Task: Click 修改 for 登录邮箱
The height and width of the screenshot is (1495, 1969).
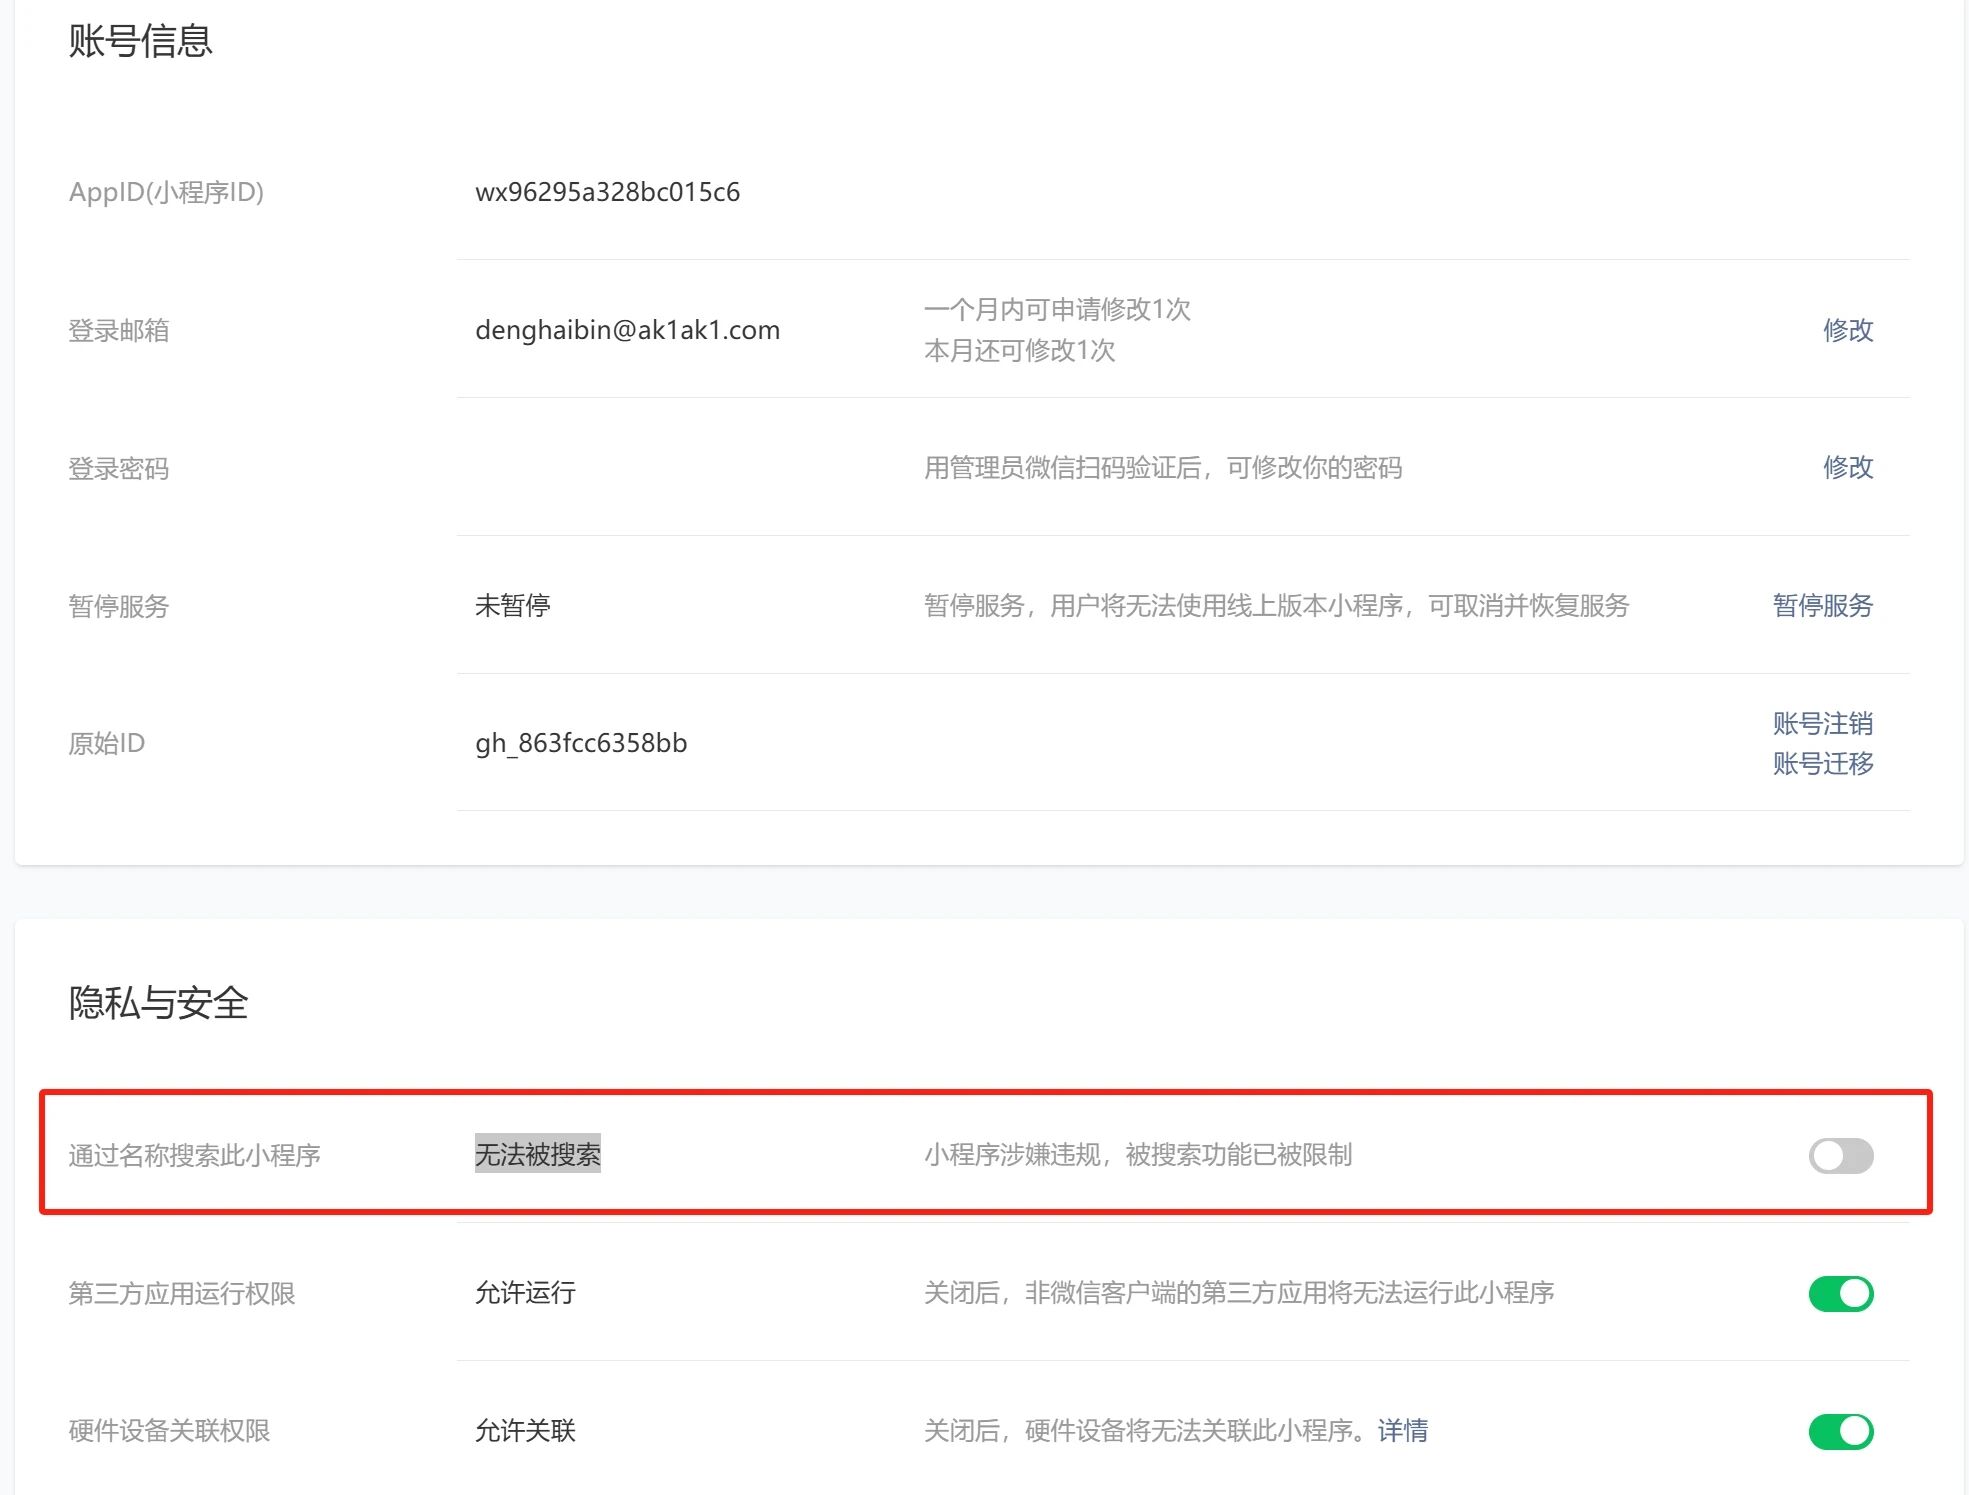Action: tap(1847, 330)
